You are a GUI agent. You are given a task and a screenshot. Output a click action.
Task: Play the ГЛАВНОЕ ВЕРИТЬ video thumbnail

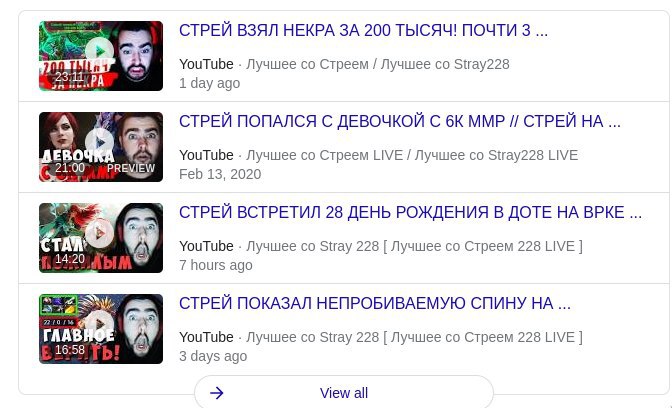coord(101,329)
